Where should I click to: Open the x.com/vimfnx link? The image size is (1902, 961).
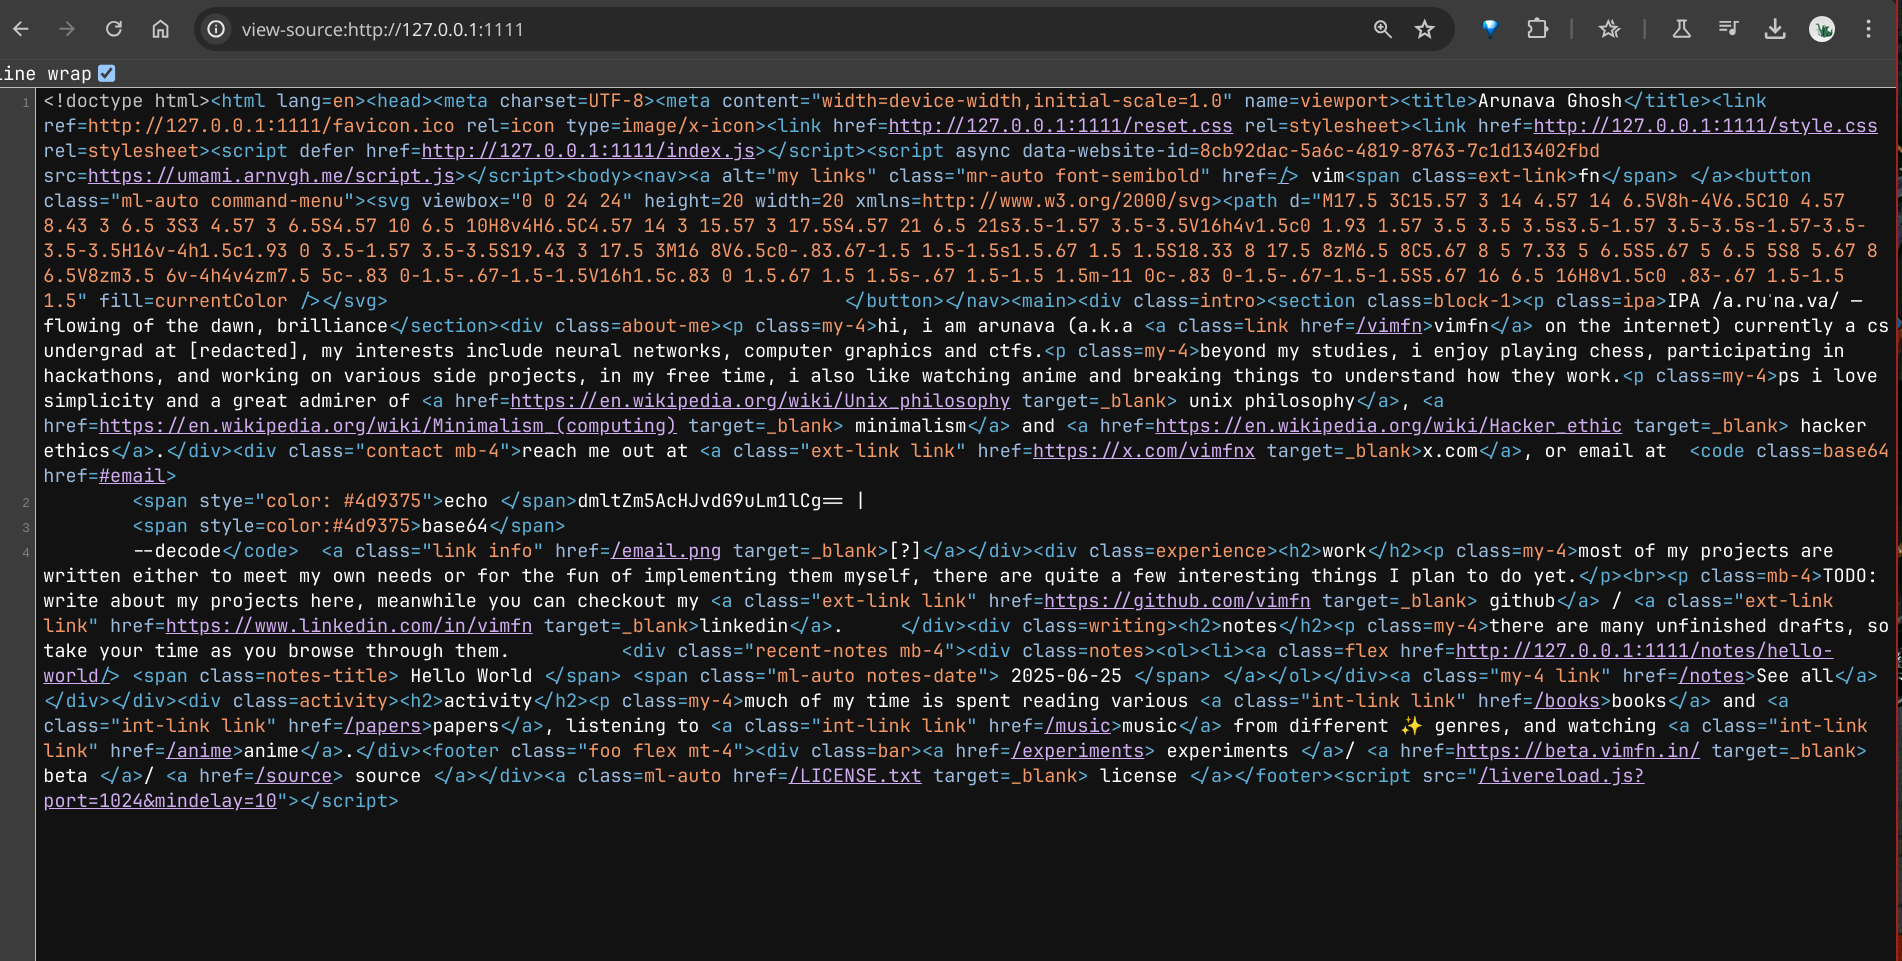click(x=1144, y=451)
